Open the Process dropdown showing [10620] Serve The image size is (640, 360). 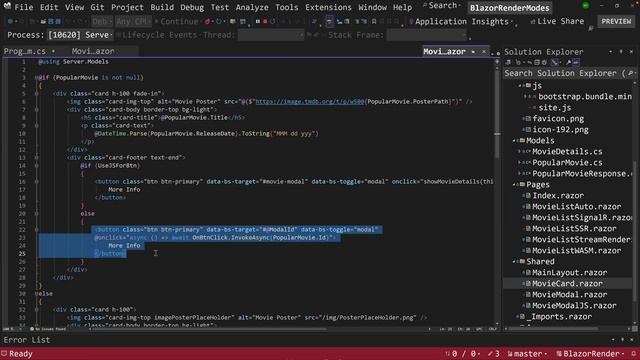tap(80, 35)
